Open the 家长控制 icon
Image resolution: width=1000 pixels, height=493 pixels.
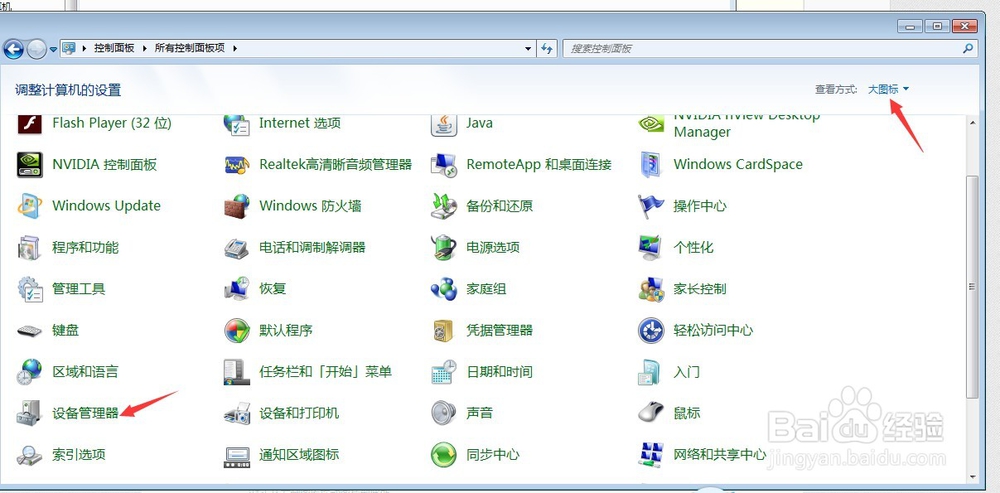coord(651,289)
